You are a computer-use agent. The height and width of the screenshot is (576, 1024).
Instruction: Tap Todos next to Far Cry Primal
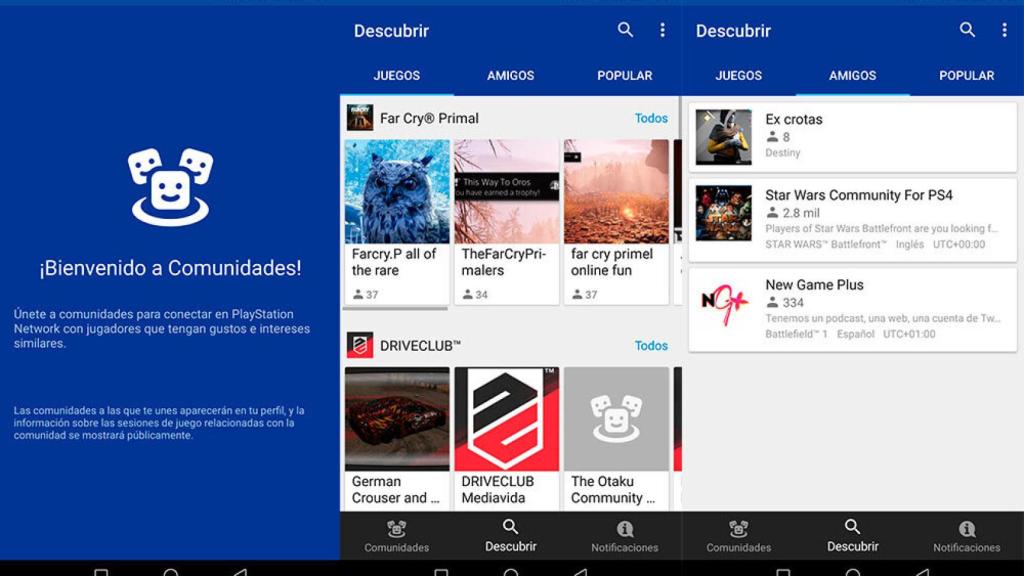651,117
